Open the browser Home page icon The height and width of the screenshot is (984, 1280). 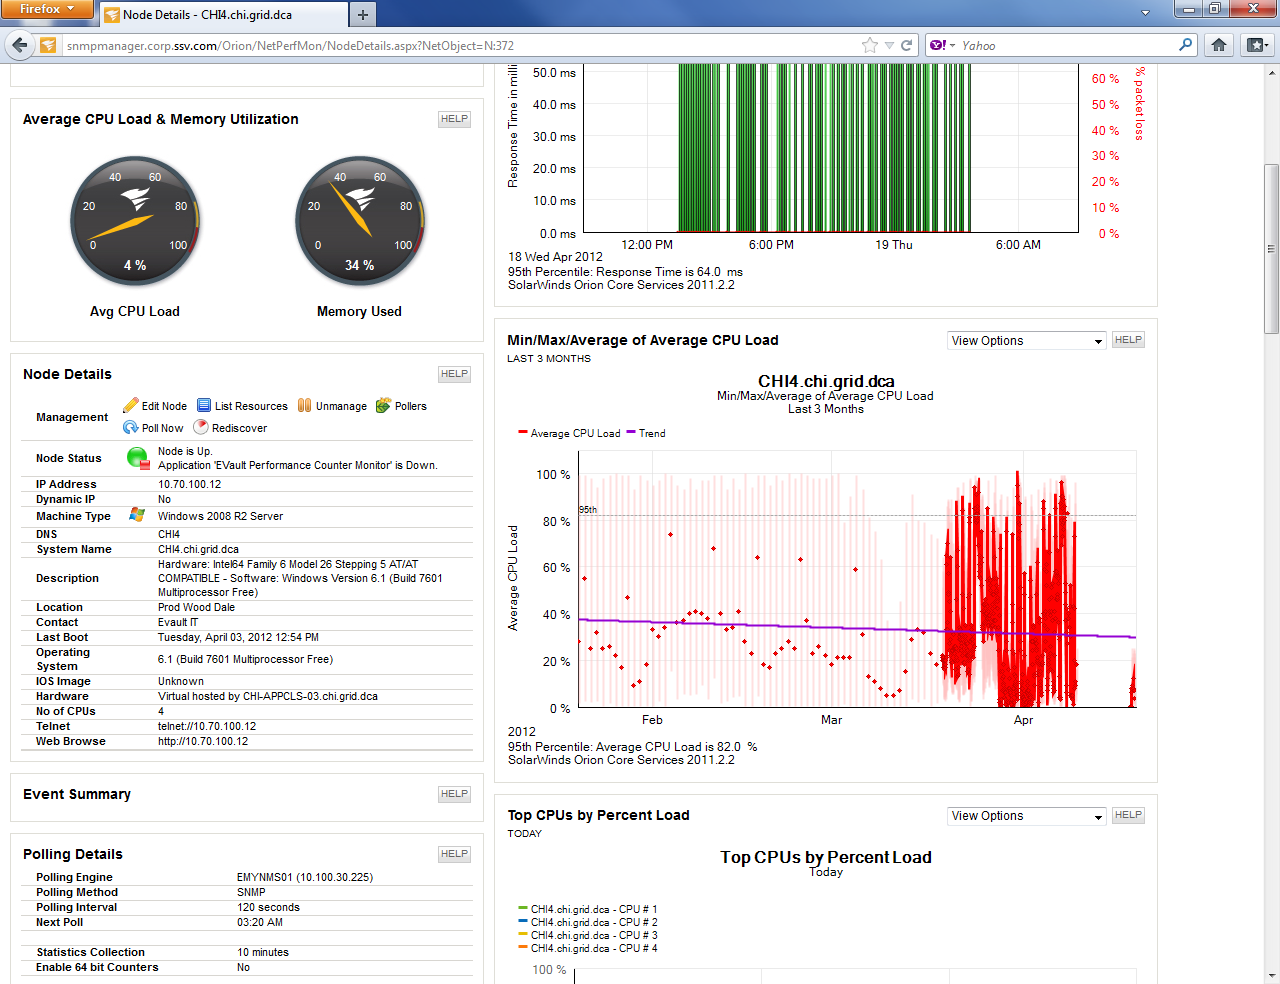1219,45
